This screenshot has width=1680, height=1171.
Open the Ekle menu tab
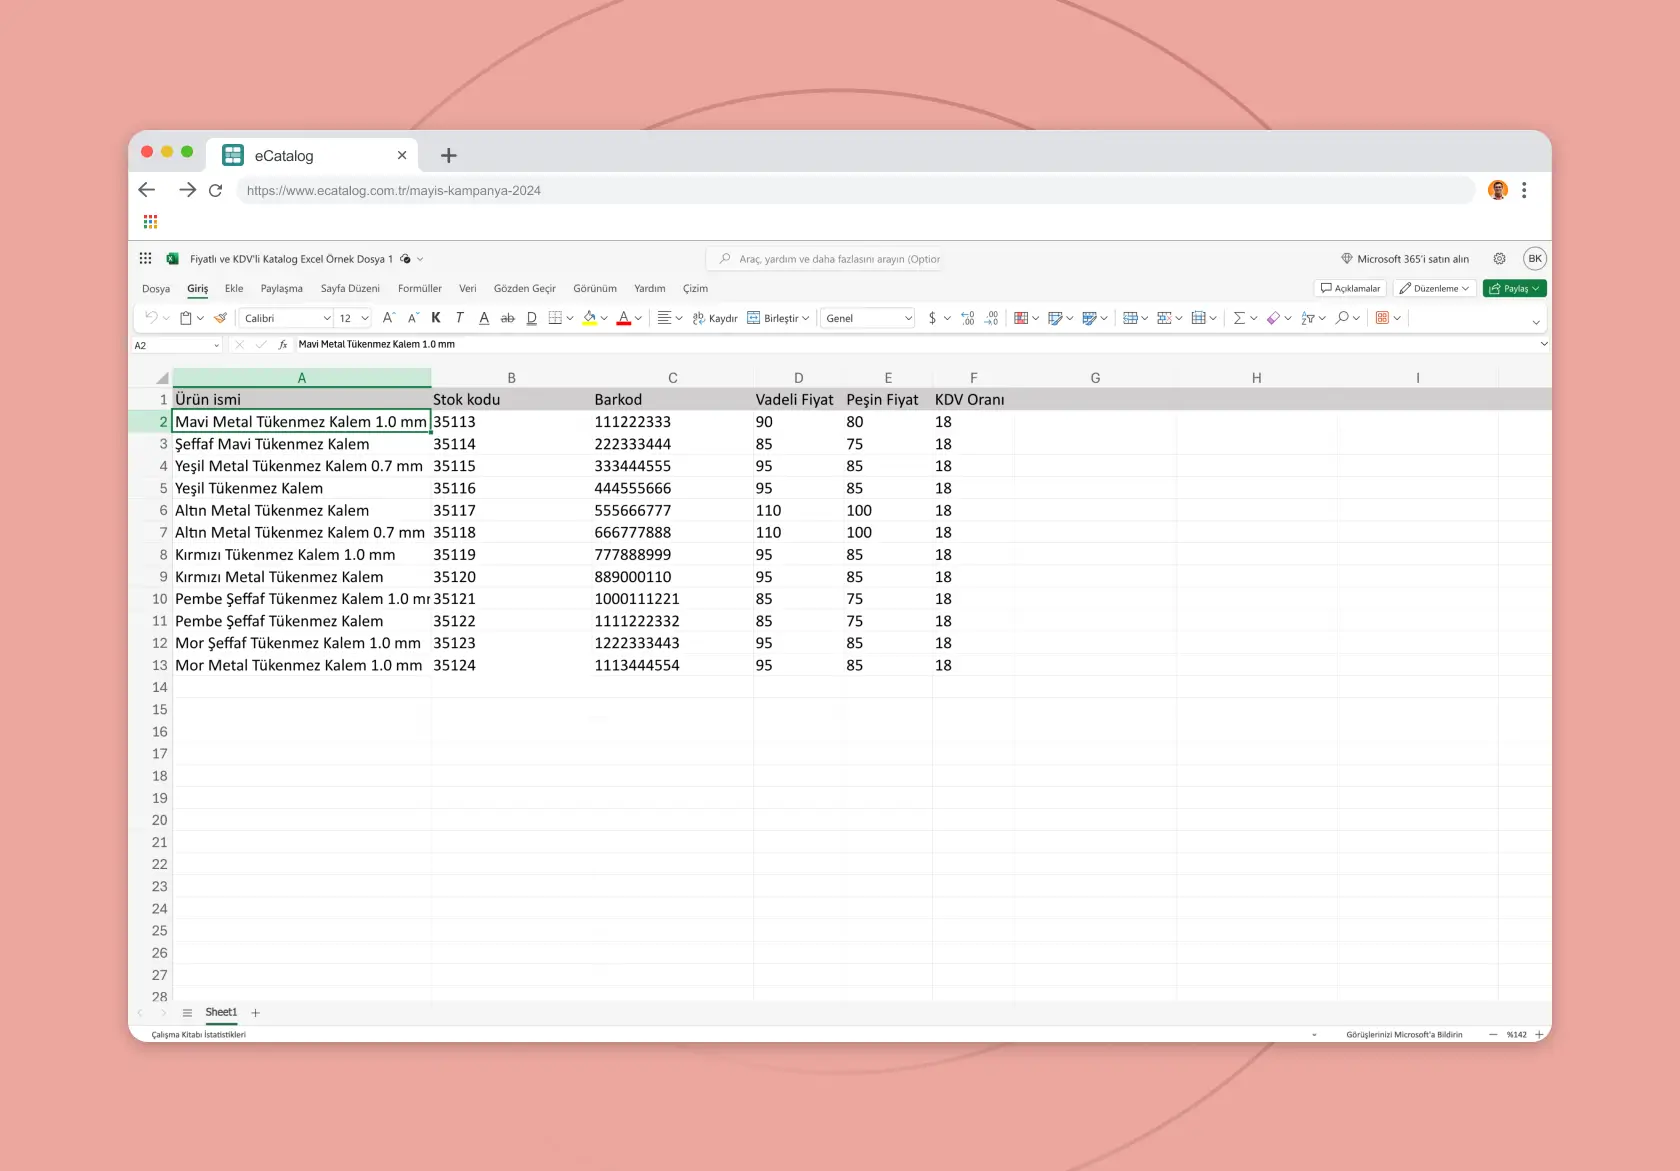point(233,288)
